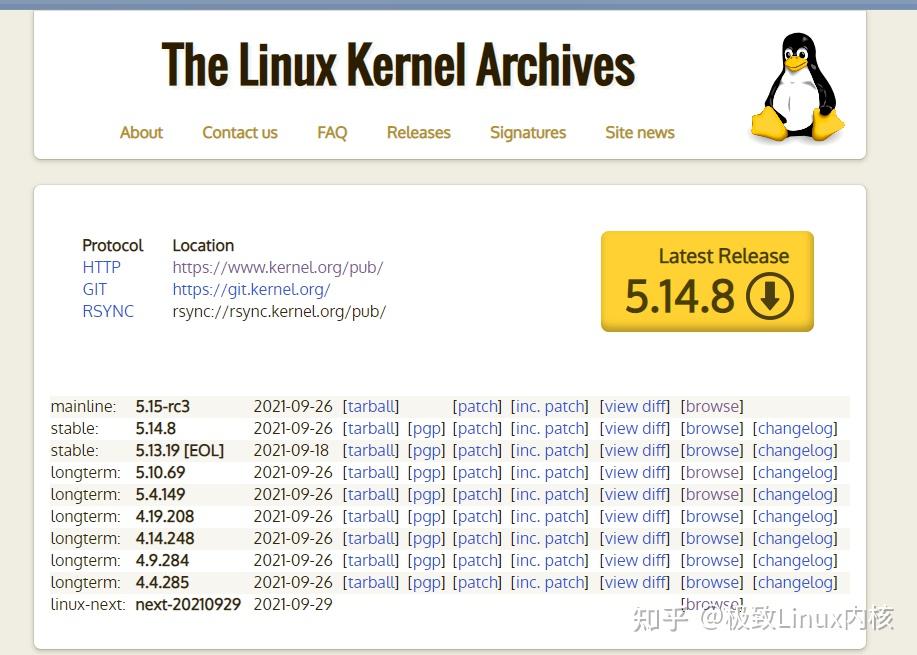
Task: Open the Site news page
Action: coord(639,132)
